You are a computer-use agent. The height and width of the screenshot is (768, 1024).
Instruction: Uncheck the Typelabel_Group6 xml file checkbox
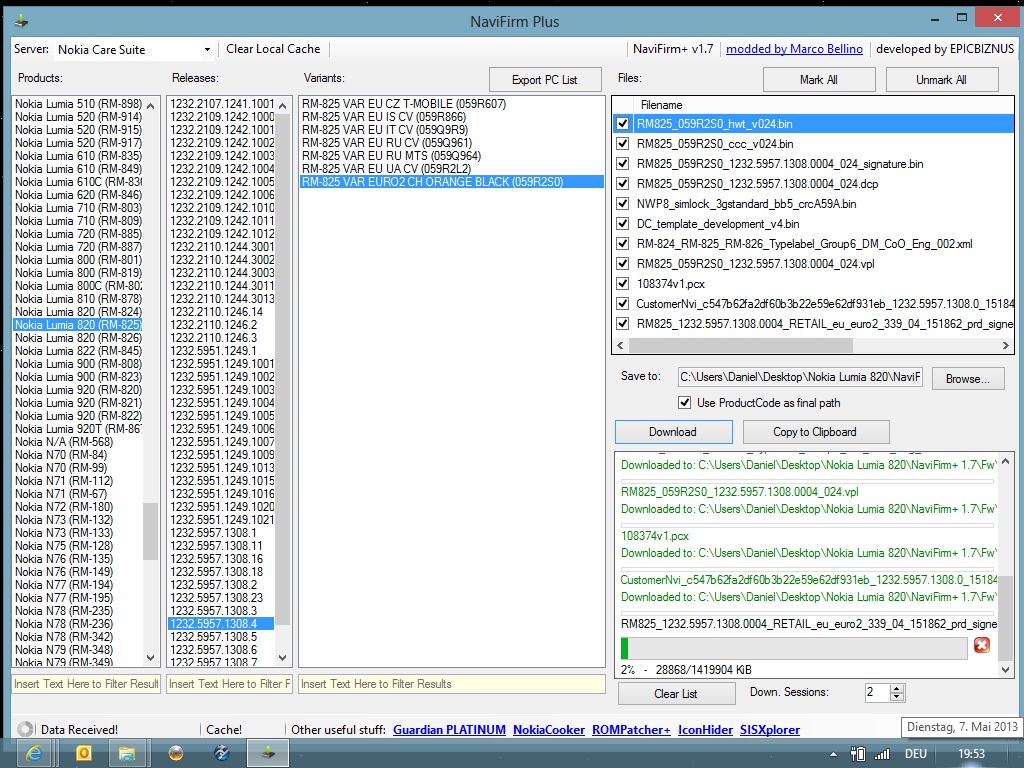[622, 244]
